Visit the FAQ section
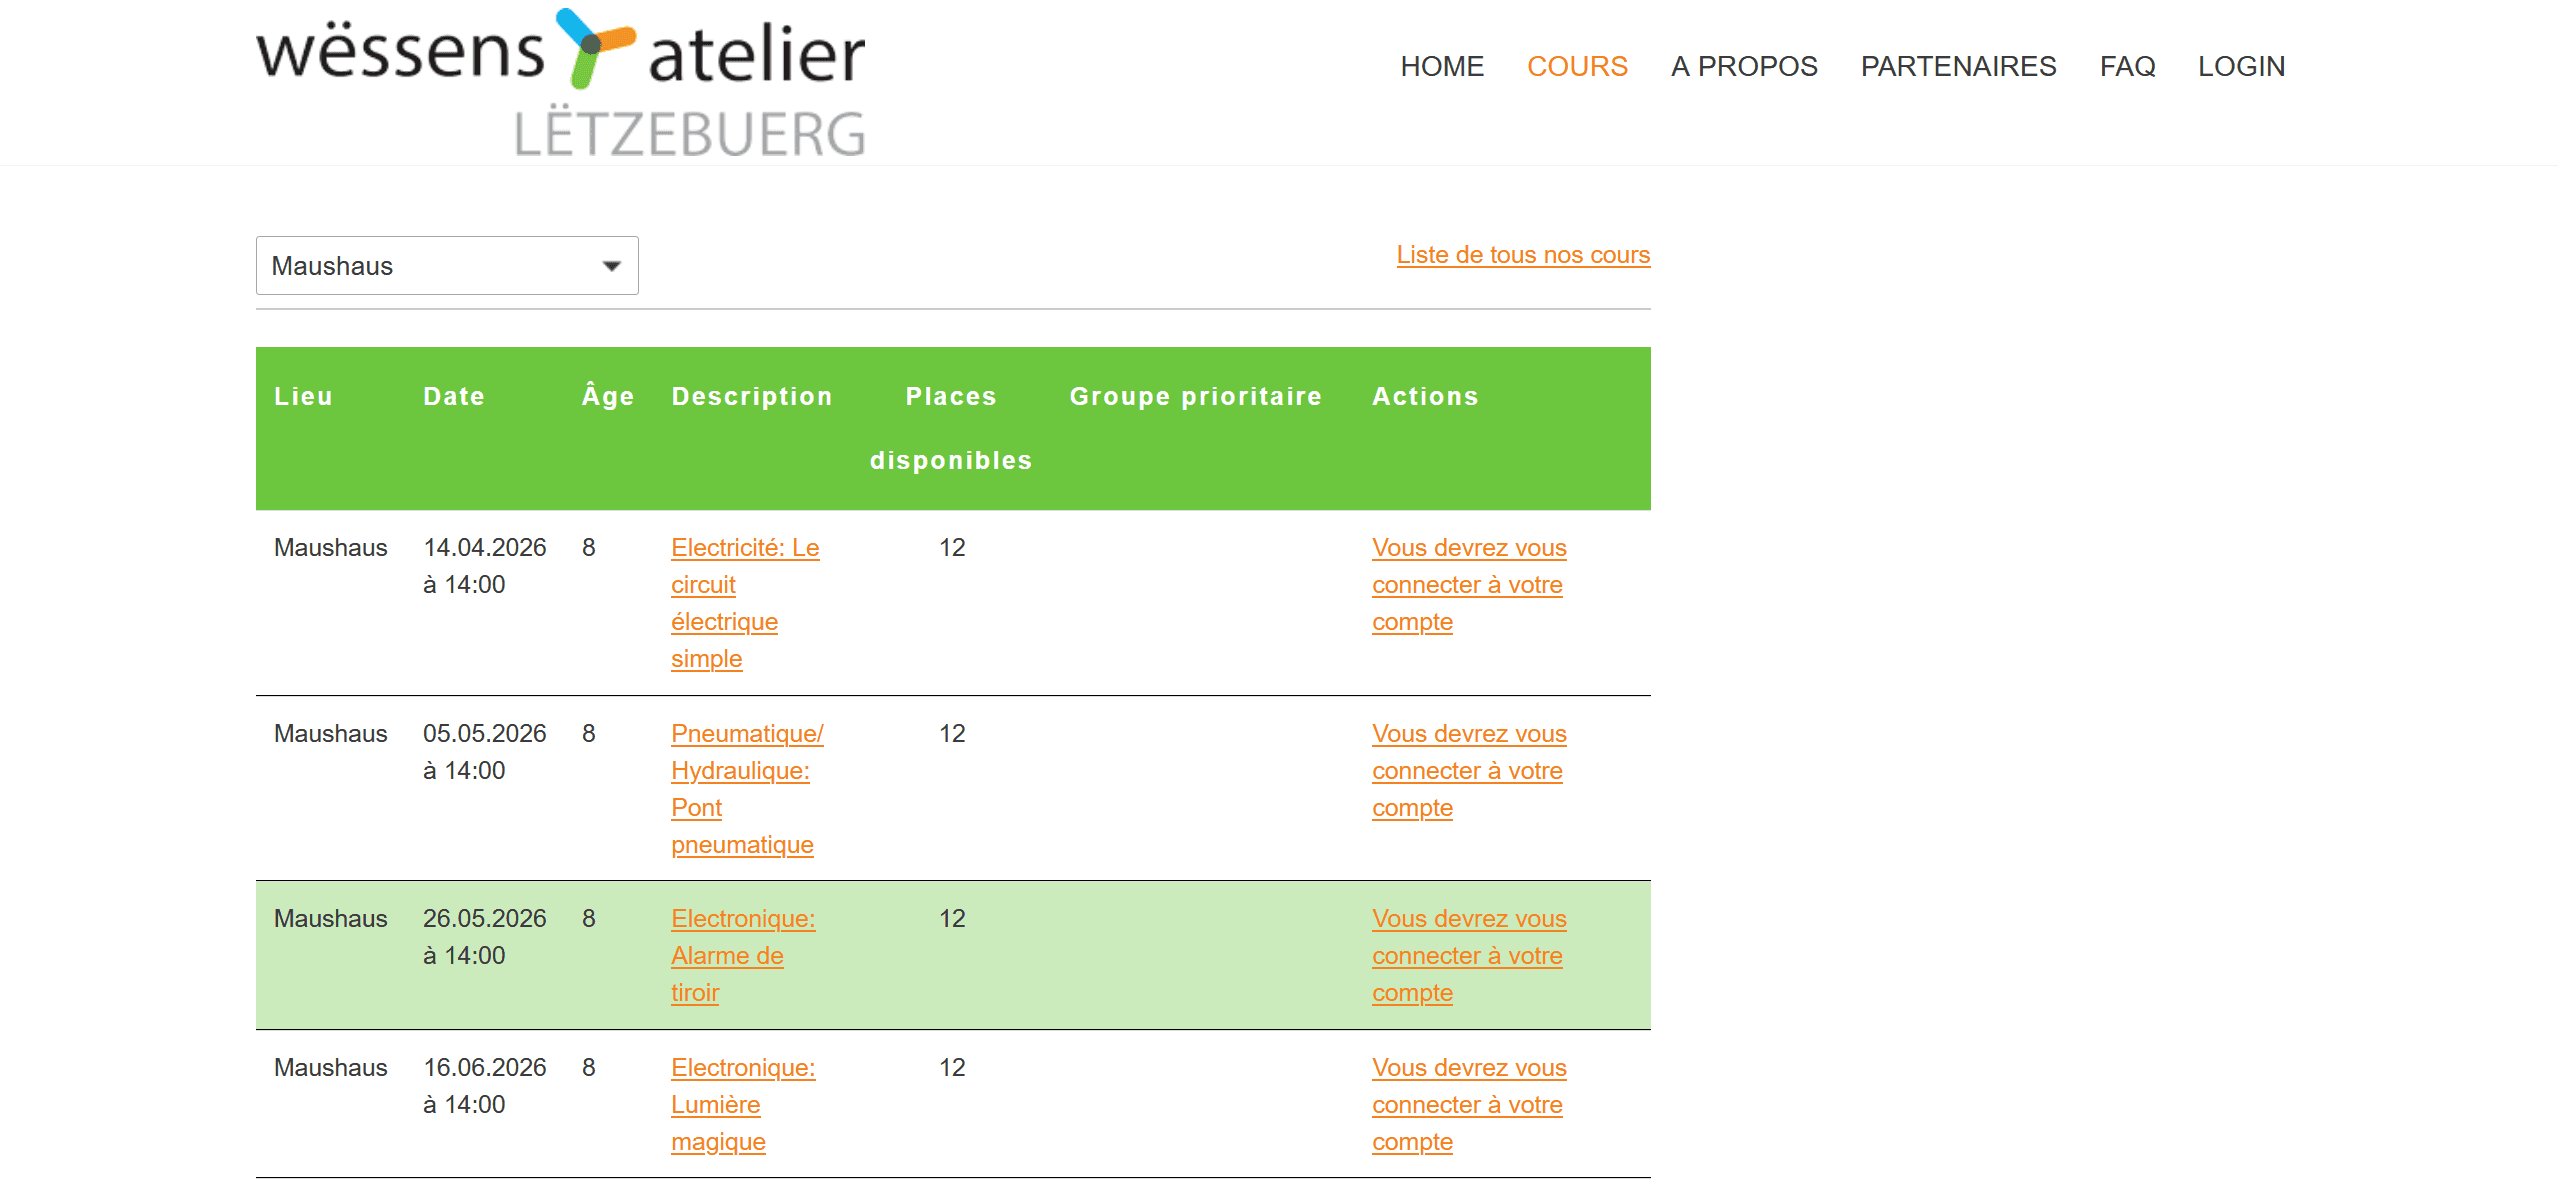The image size is (2558, 1191). (x=2127, y=66)
